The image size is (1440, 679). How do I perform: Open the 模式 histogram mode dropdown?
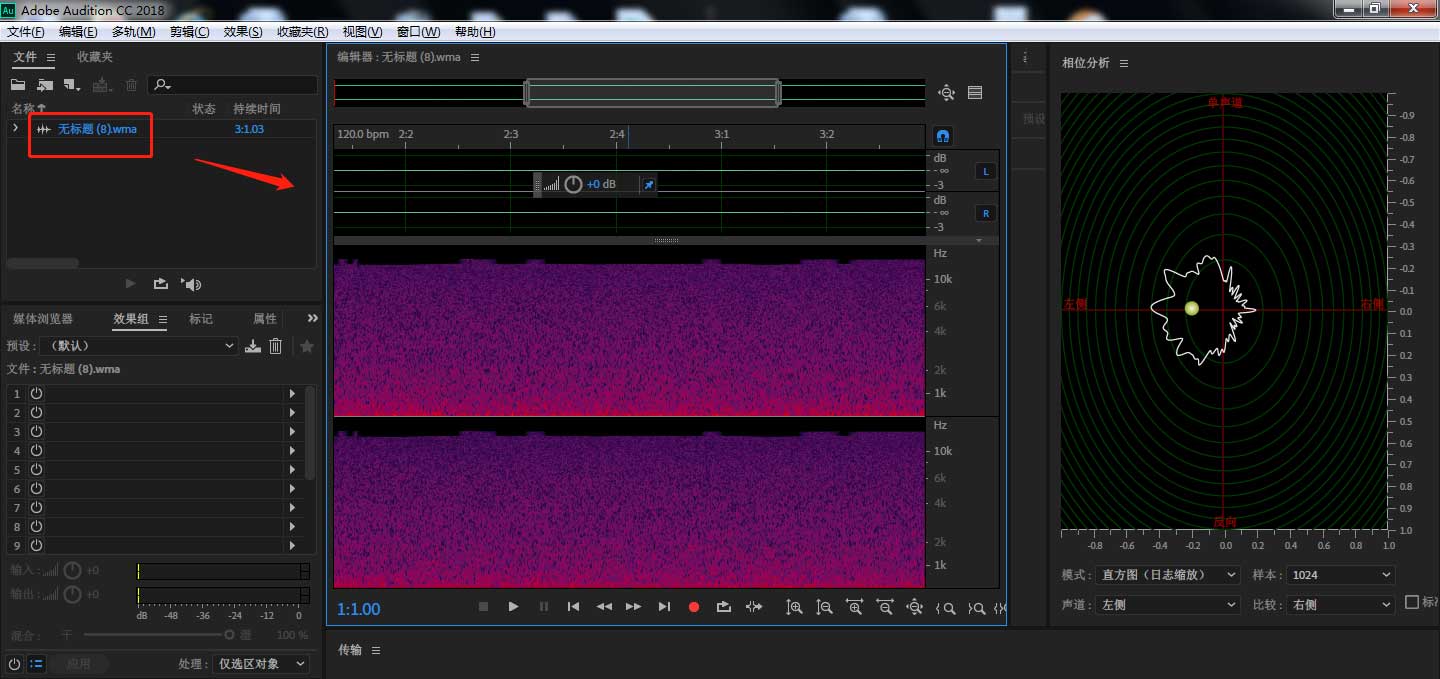tap(1167, 575)
